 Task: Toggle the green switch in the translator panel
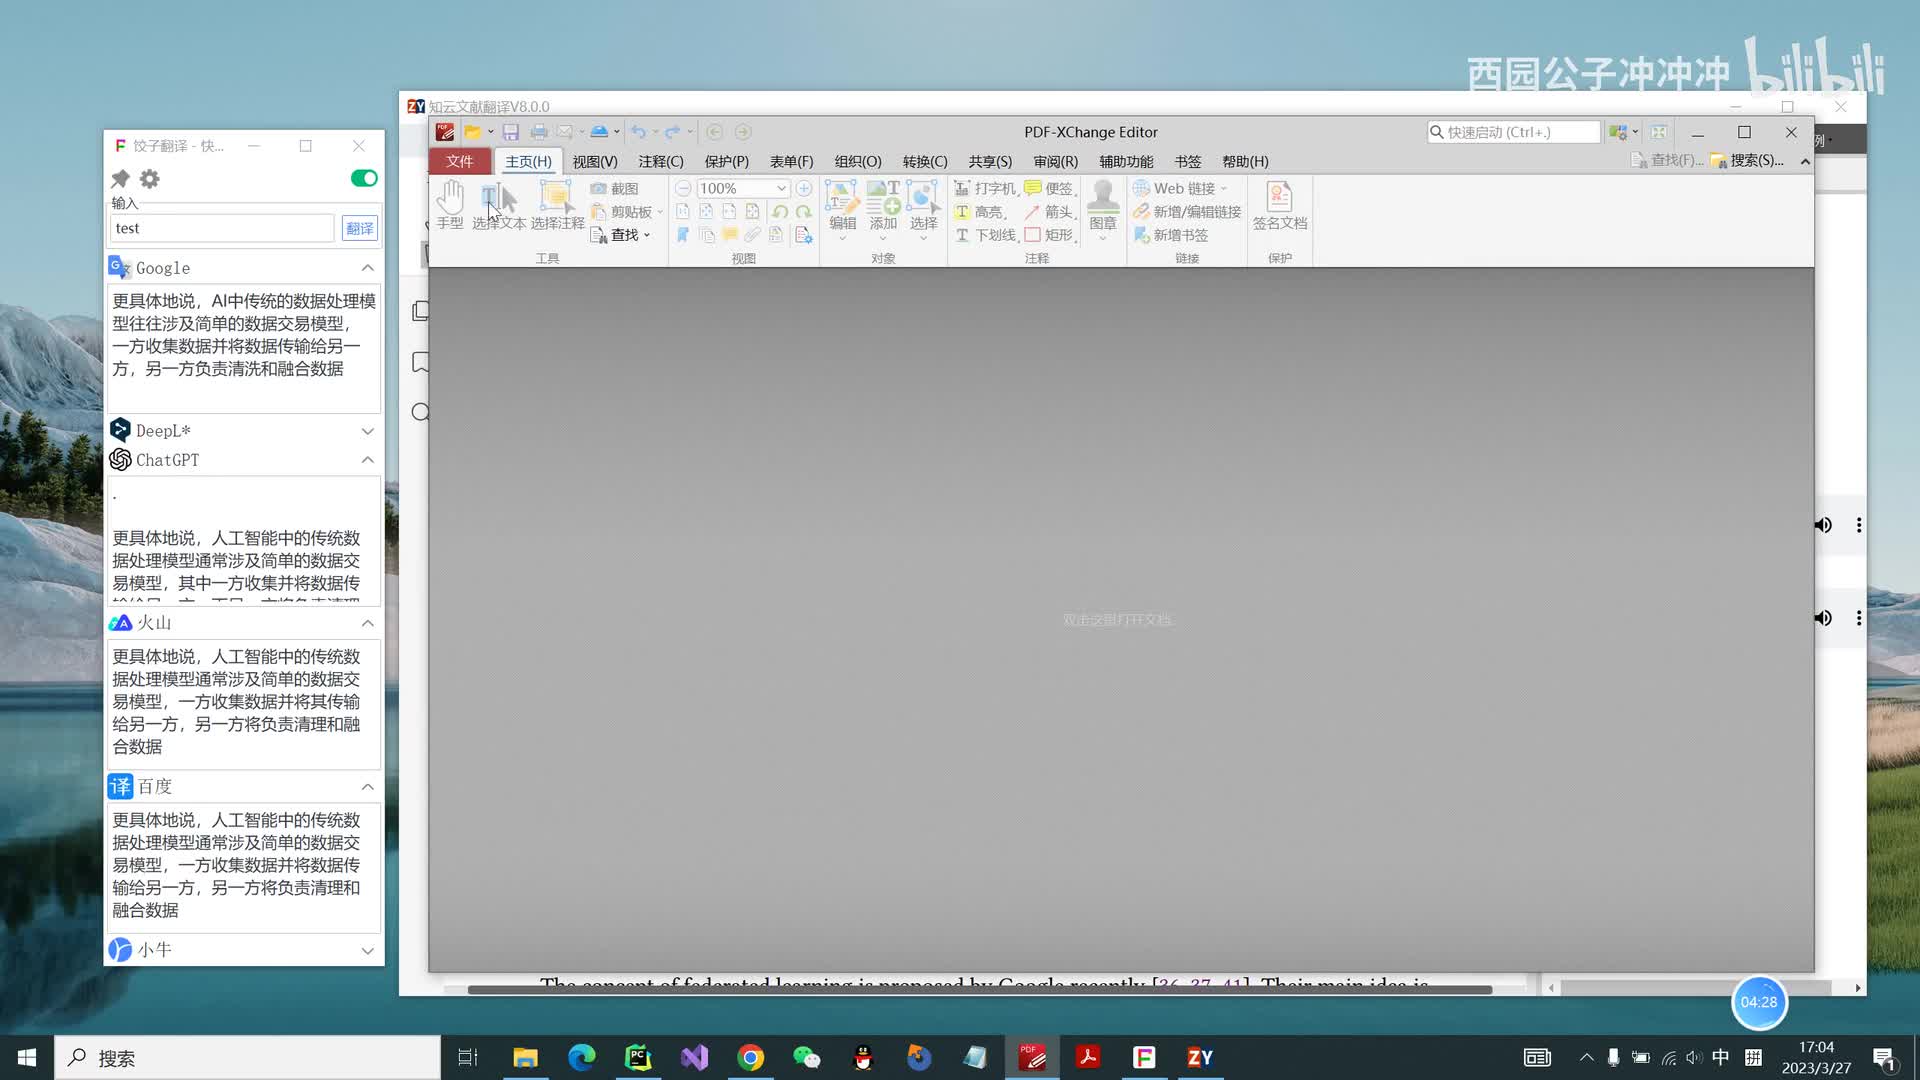click(364, 178)
